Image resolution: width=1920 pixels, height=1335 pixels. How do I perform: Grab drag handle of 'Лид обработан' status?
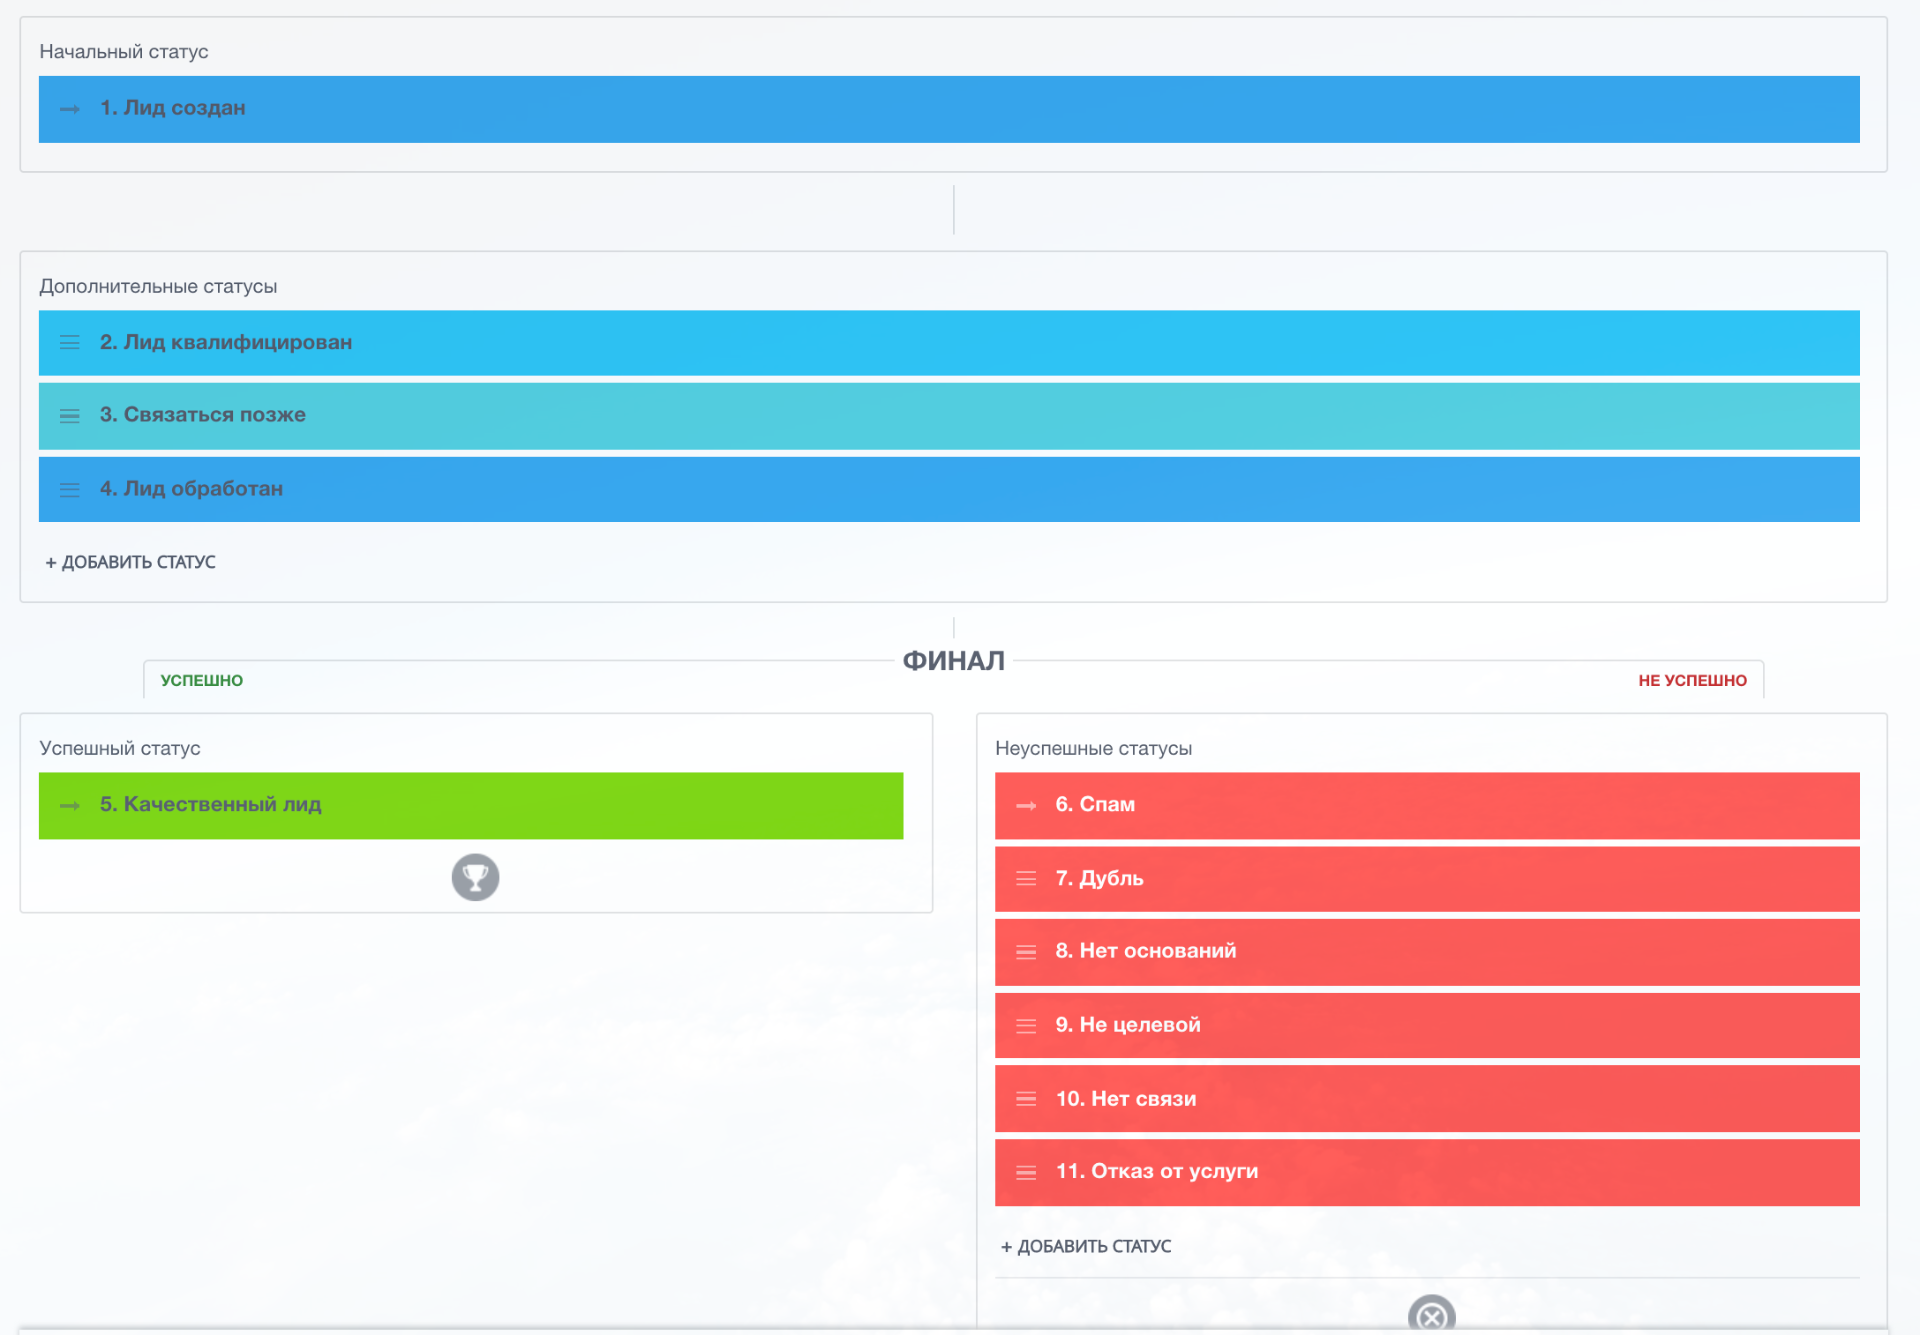coord(70,490)
